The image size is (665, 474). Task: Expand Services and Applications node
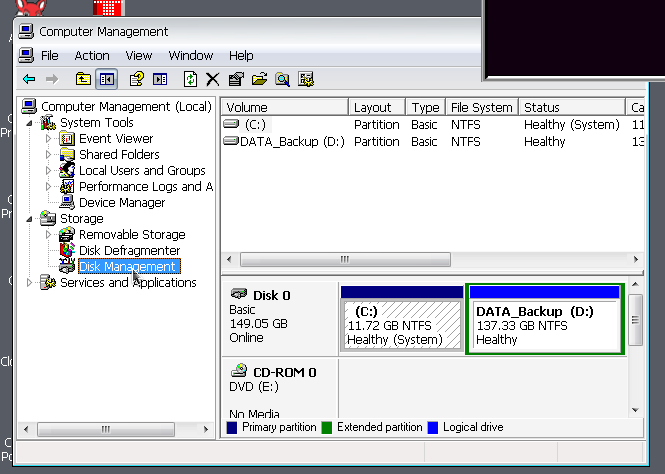click(29, 282)
